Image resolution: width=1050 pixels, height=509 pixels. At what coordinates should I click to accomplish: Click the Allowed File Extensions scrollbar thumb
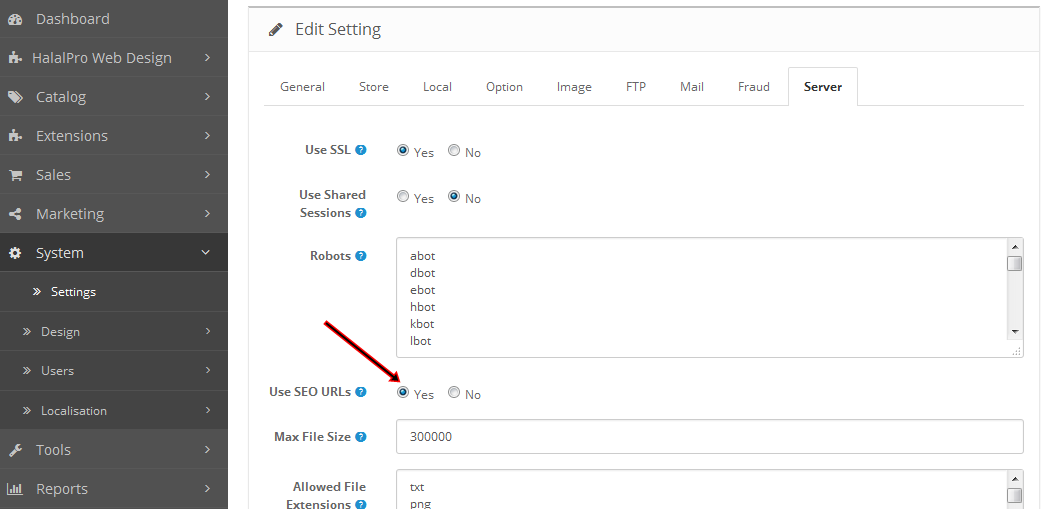1015,495
